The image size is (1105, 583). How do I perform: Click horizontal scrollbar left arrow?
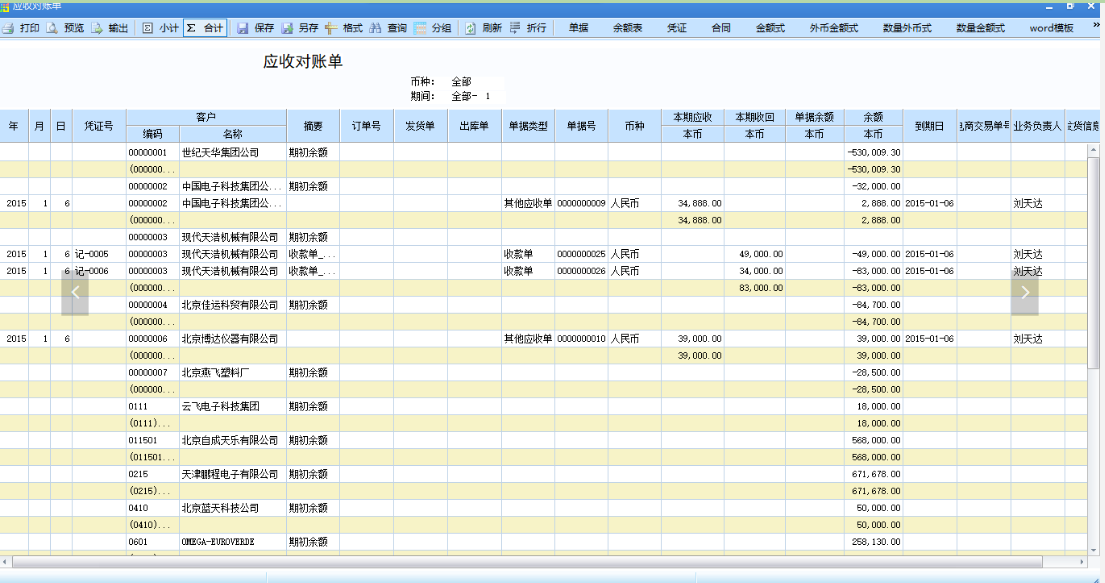(6, 562)
